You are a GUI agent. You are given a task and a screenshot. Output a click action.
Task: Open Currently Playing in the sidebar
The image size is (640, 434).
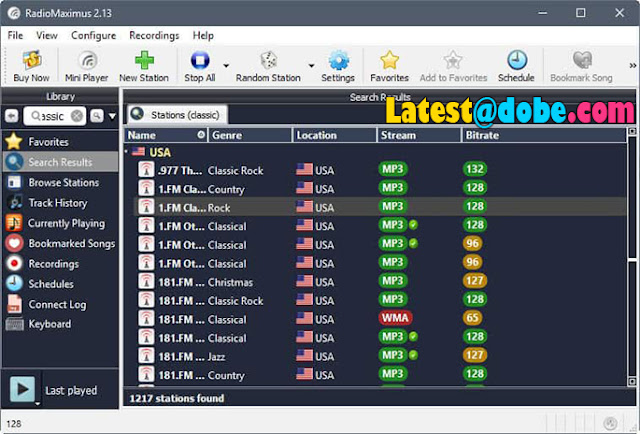[x=60, y=223]
